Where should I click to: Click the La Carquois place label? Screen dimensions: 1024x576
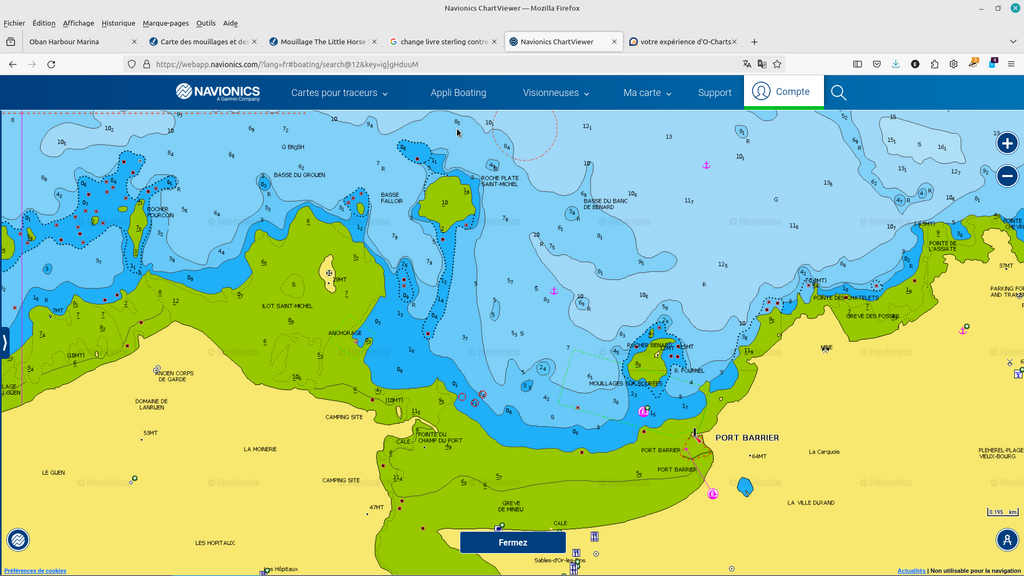824,452
